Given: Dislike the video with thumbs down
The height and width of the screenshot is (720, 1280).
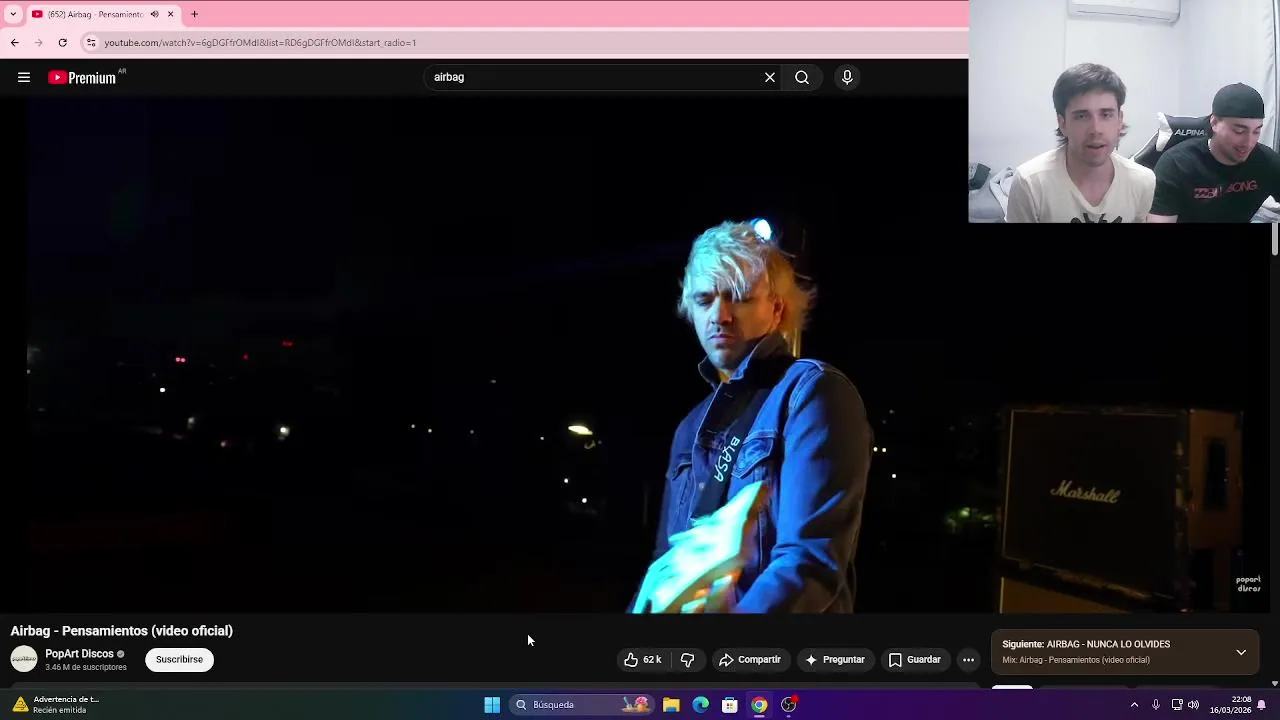Looking at the screenshot, I should coord(687,659).
